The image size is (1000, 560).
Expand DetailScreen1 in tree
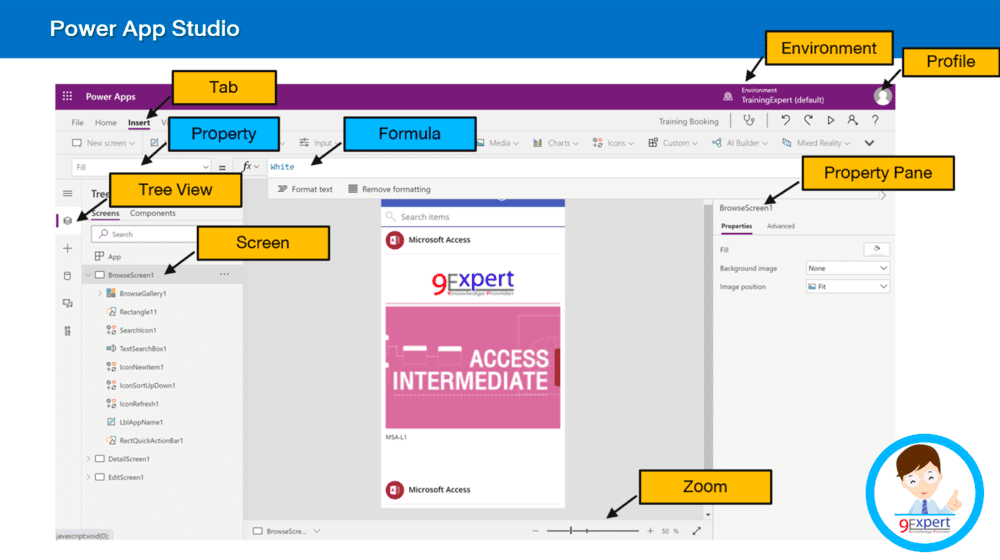tap(89, 459)
